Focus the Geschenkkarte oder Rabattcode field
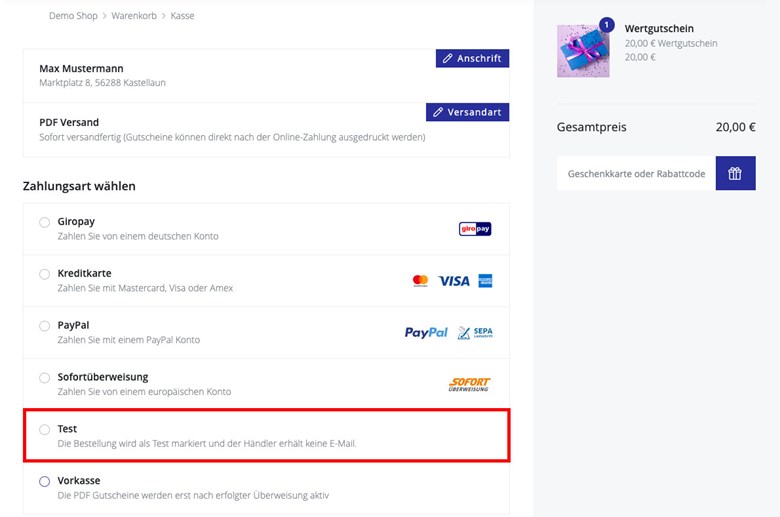 636,173
